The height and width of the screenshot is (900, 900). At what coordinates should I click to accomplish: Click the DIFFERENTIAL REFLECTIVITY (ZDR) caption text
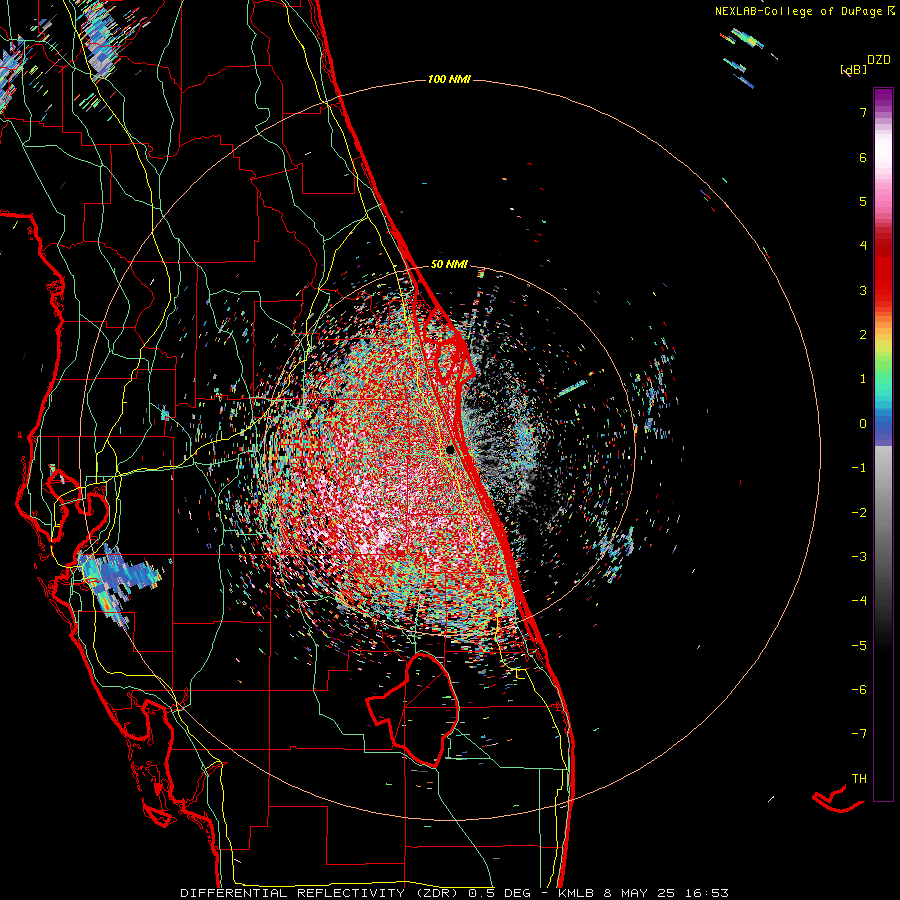click(321, 893)
